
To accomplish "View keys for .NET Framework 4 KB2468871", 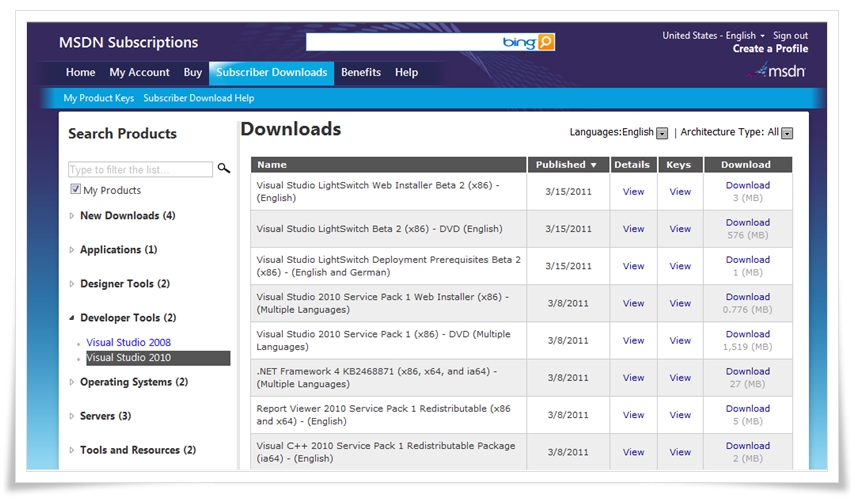I will [x=680, y=378].
